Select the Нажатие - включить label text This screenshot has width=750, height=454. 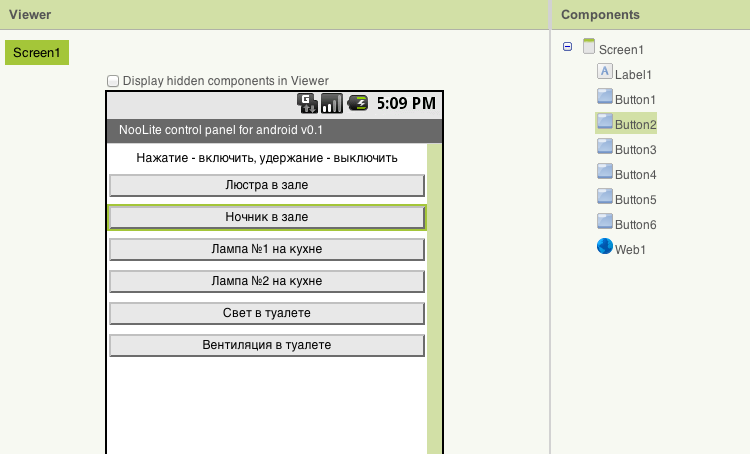(x=267, y=158)
